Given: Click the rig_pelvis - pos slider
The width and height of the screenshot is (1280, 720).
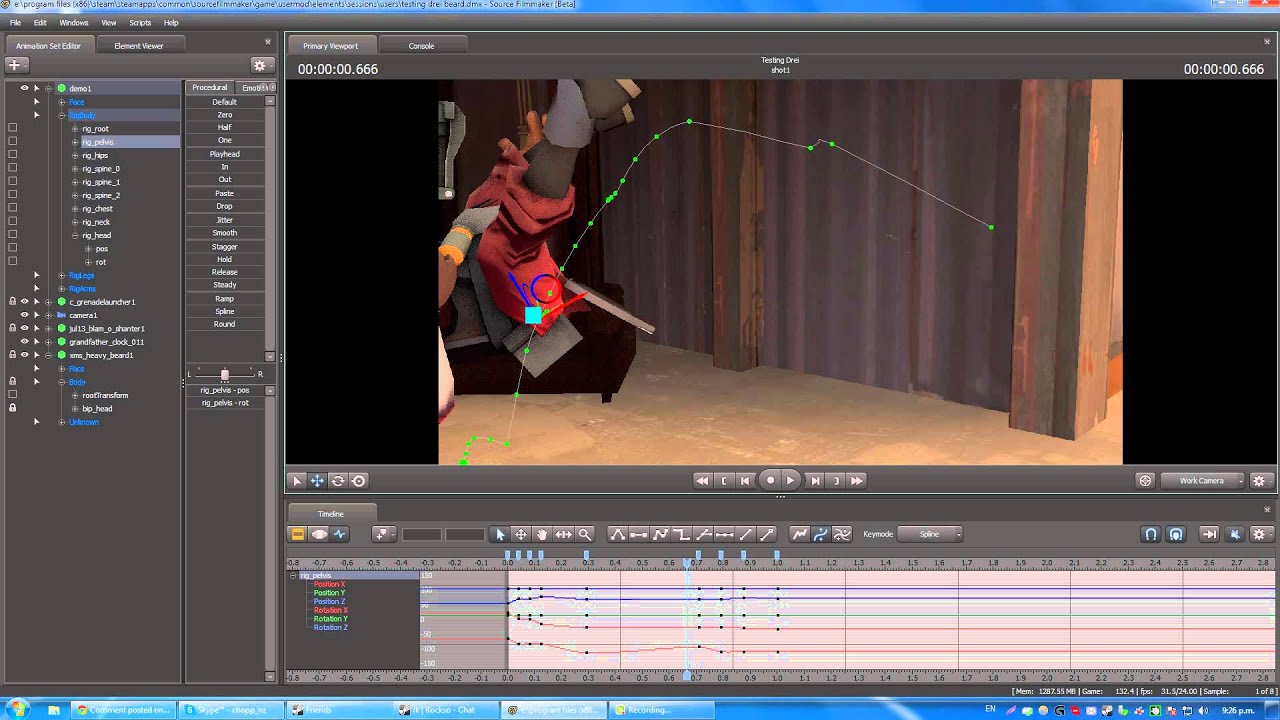Looking at the screenshot, I should [x=225, y=390].
